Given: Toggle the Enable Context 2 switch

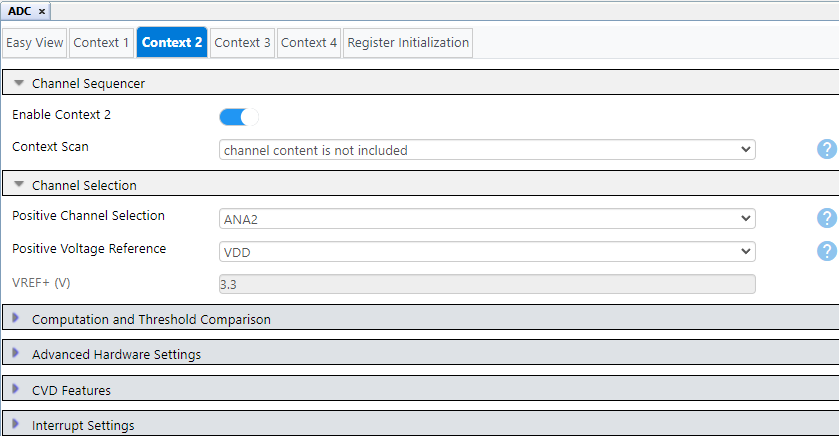Looking at the screenshot, I should pos(239,116).
